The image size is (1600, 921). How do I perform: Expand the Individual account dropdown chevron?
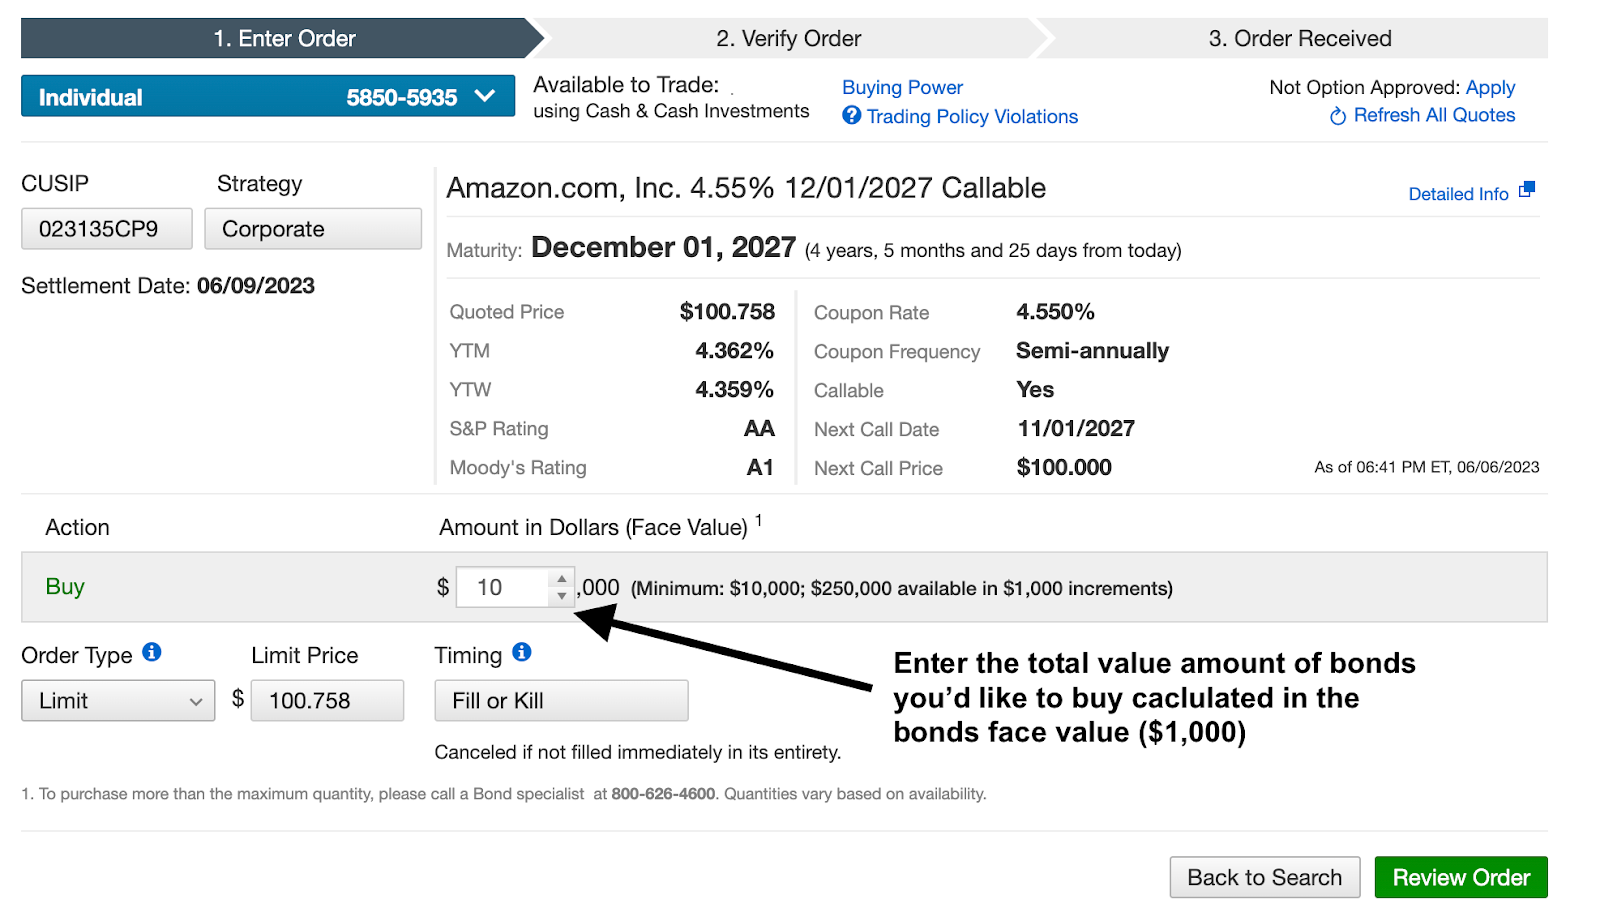tap(485, 96)
